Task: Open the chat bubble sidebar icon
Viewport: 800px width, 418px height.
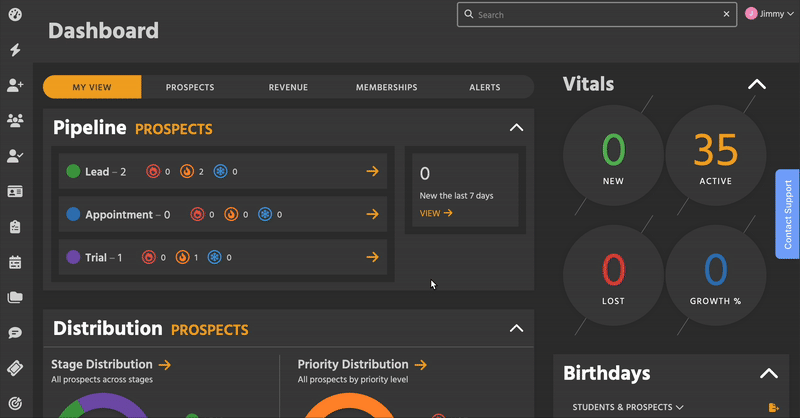Action: (x=15, y=332)
